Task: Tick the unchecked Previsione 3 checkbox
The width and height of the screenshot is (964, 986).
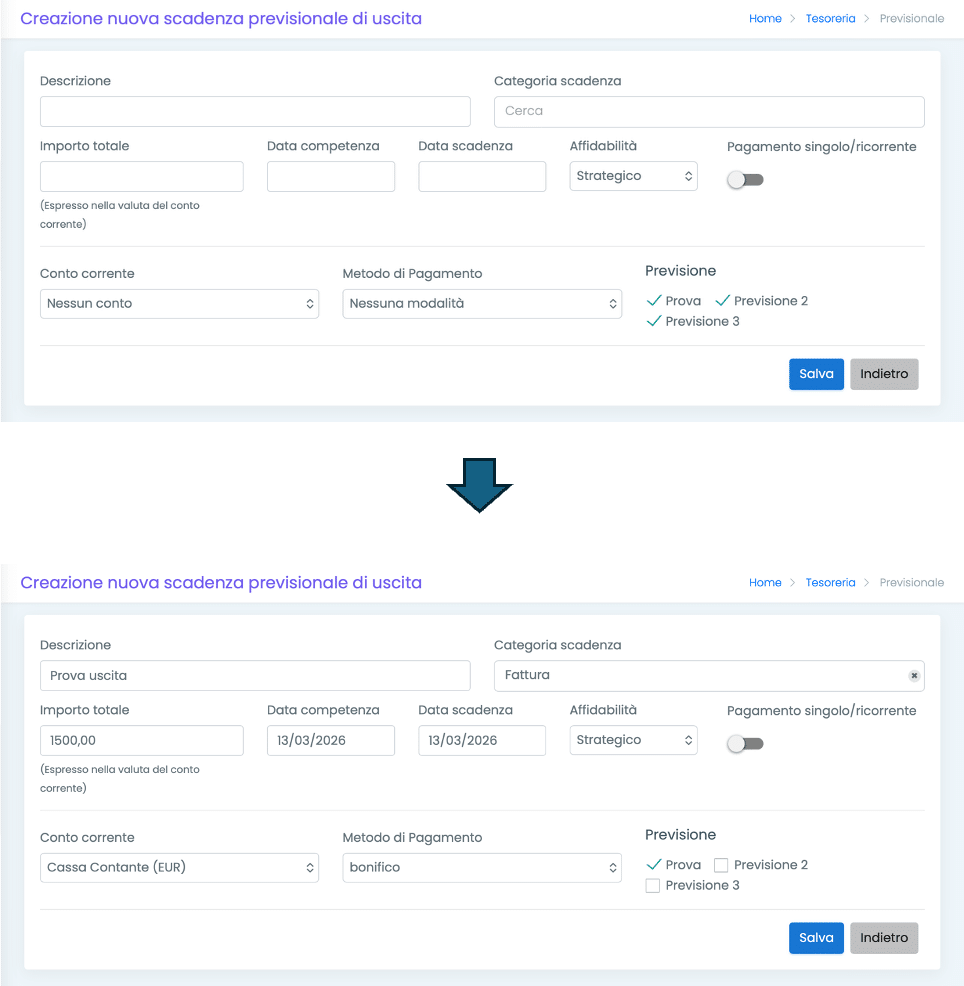Action: coord(653,886)
